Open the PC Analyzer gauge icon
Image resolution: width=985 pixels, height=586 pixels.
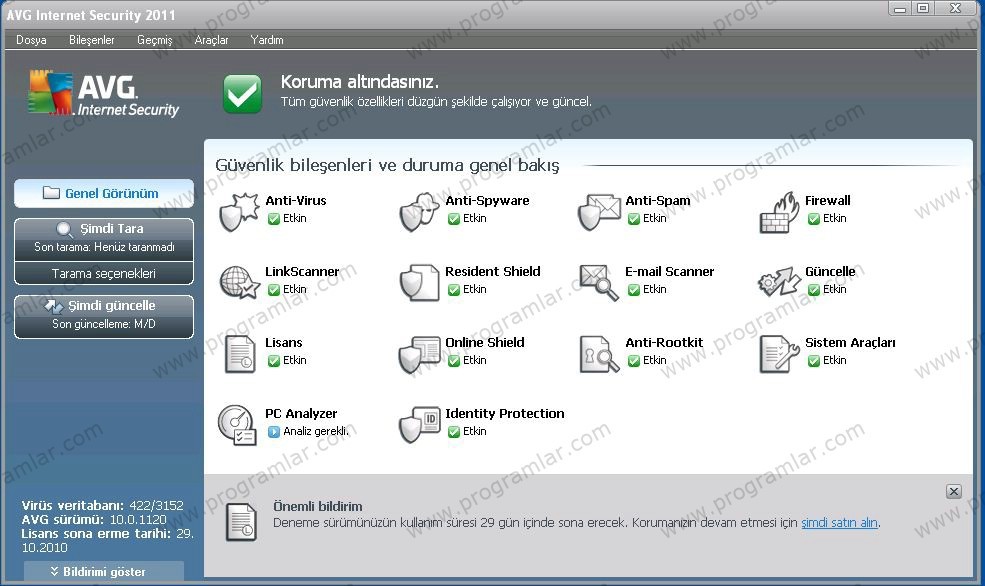click(237, 425)
